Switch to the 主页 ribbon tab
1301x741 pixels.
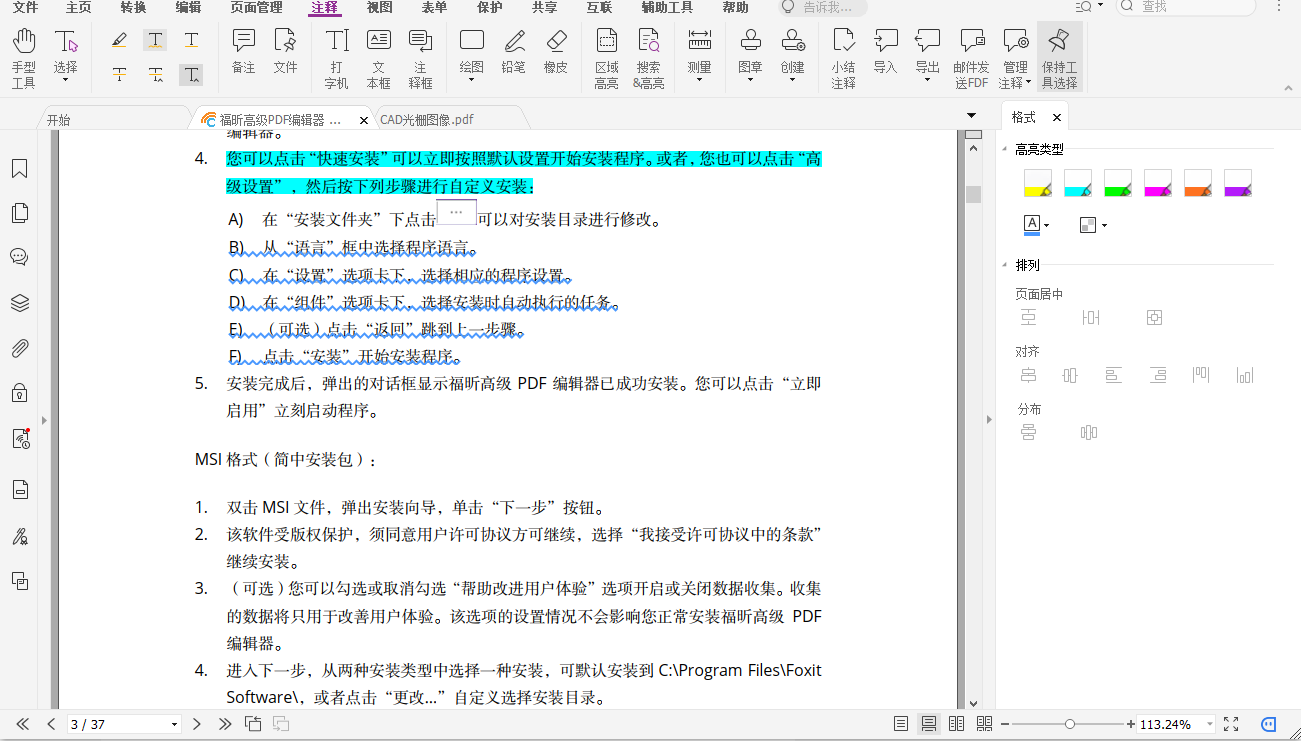click(x=78, y=8)
